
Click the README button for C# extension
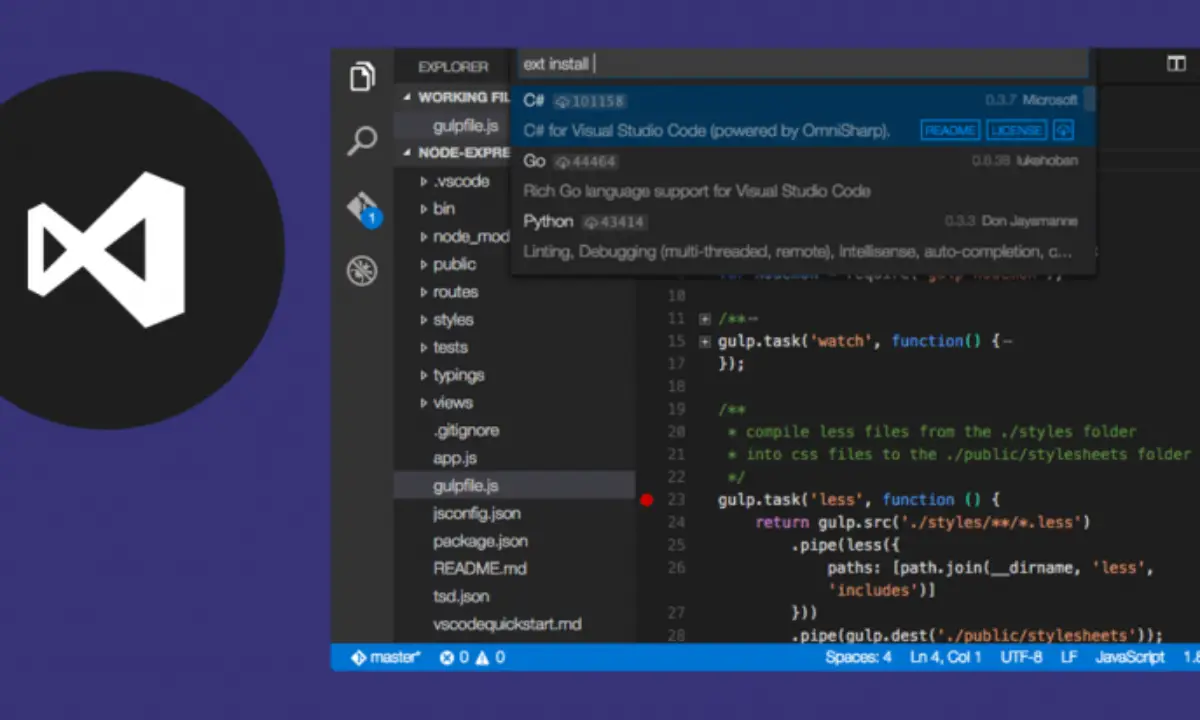pos(950,131)
